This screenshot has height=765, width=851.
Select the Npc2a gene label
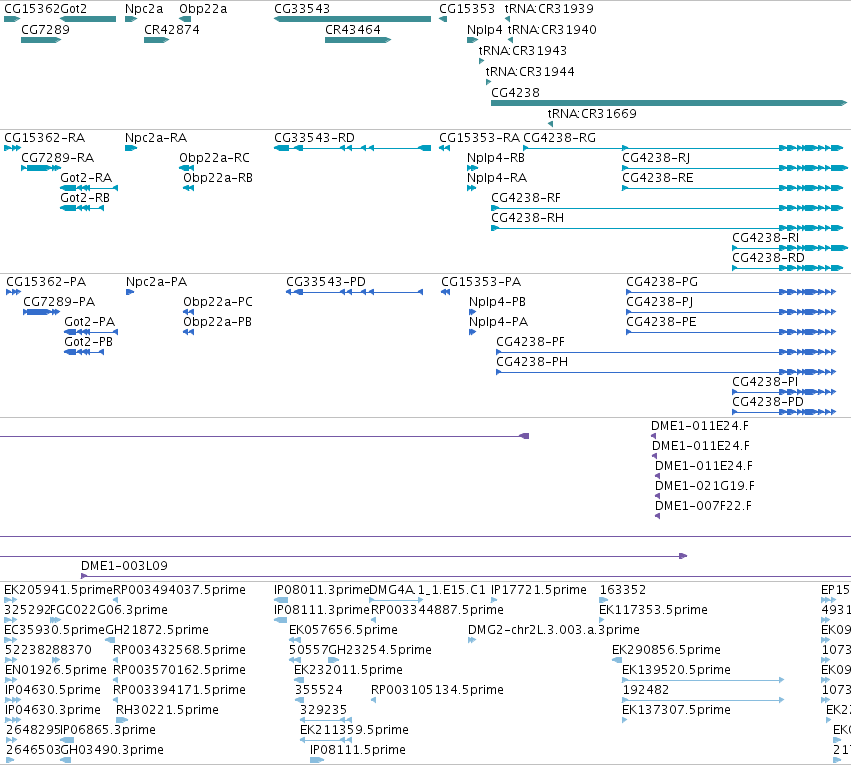point(144,9)
